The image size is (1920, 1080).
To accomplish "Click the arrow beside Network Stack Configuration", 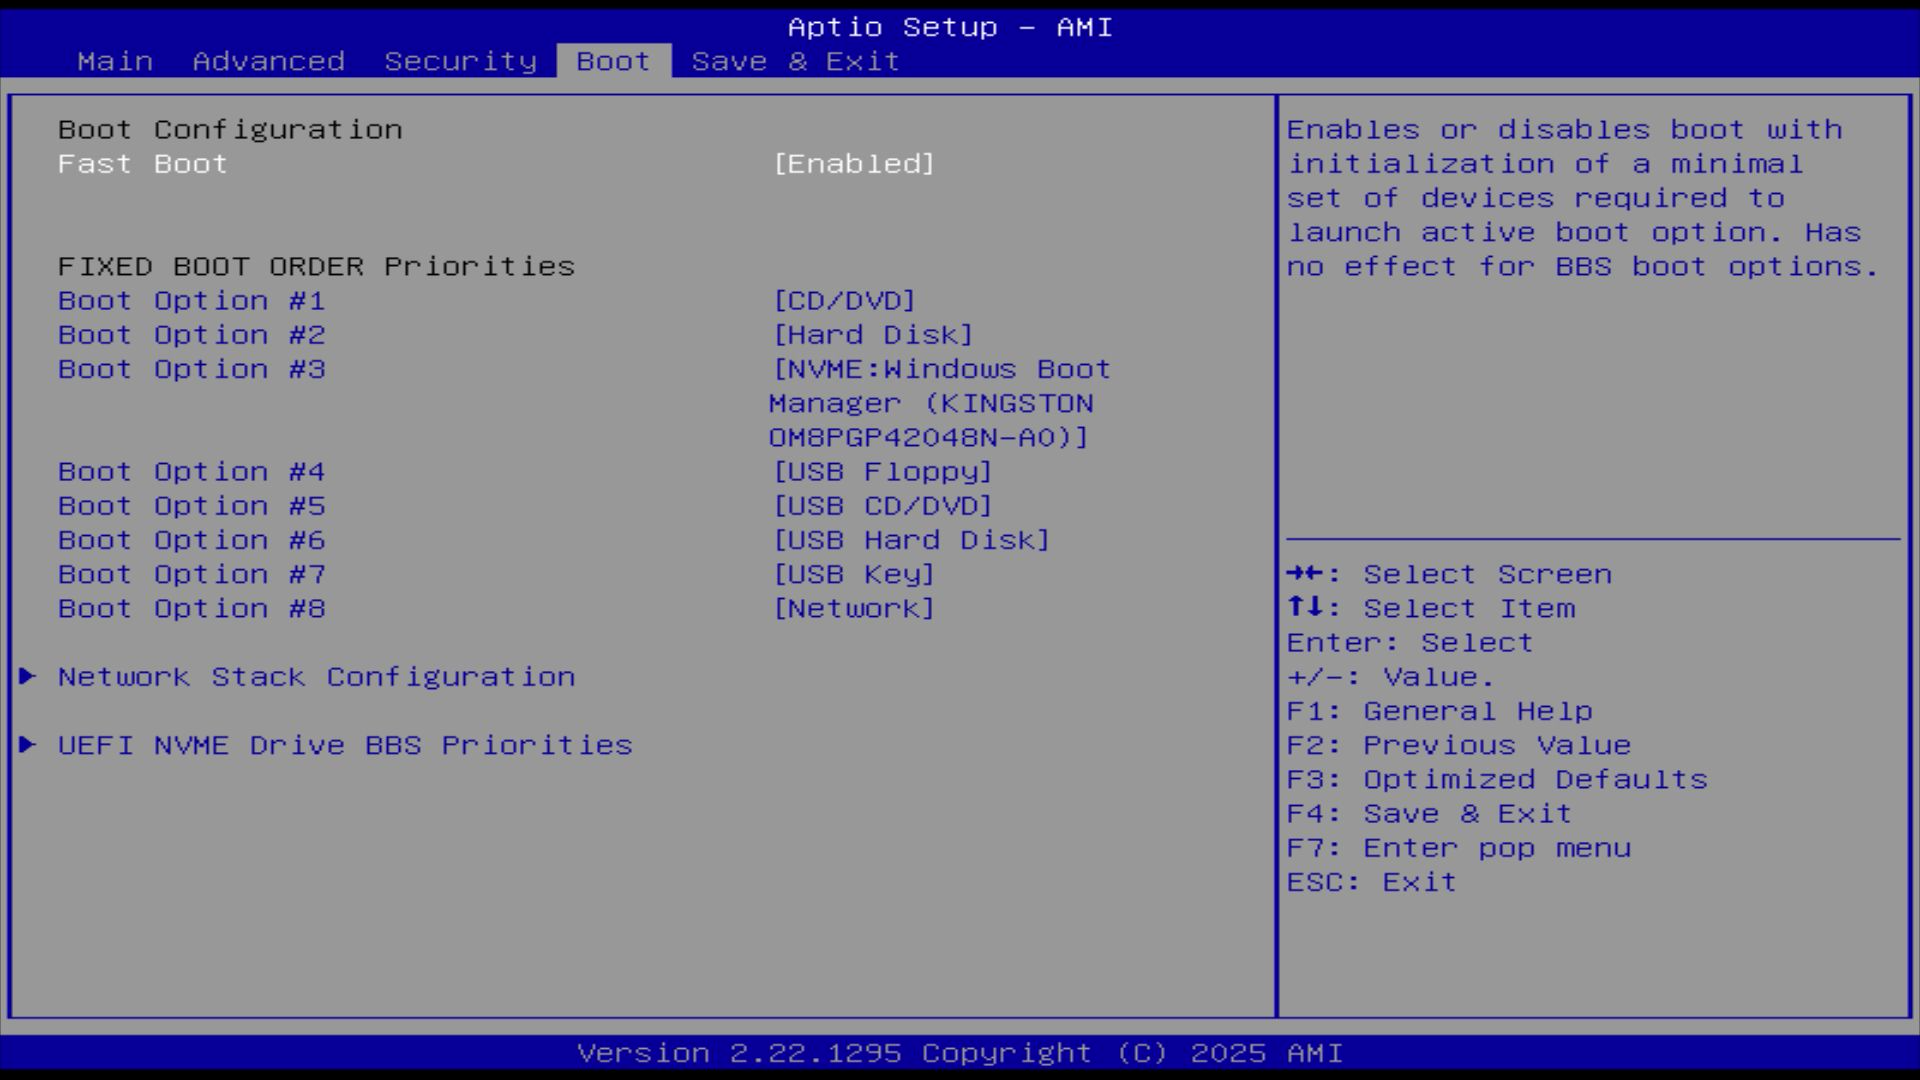I will pos(28,677).
